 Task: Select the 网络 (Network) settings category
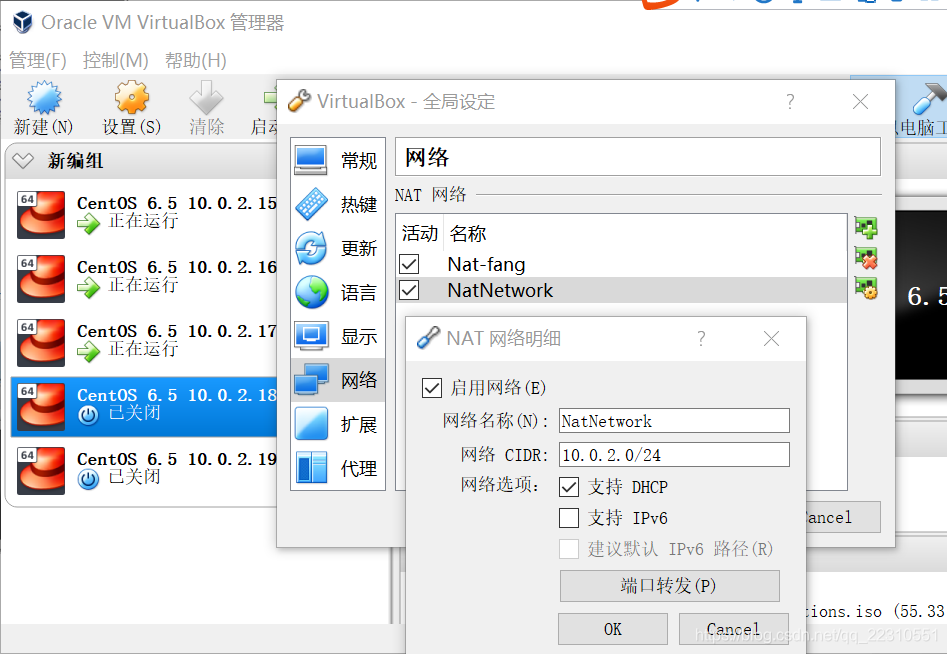point(337,380)
